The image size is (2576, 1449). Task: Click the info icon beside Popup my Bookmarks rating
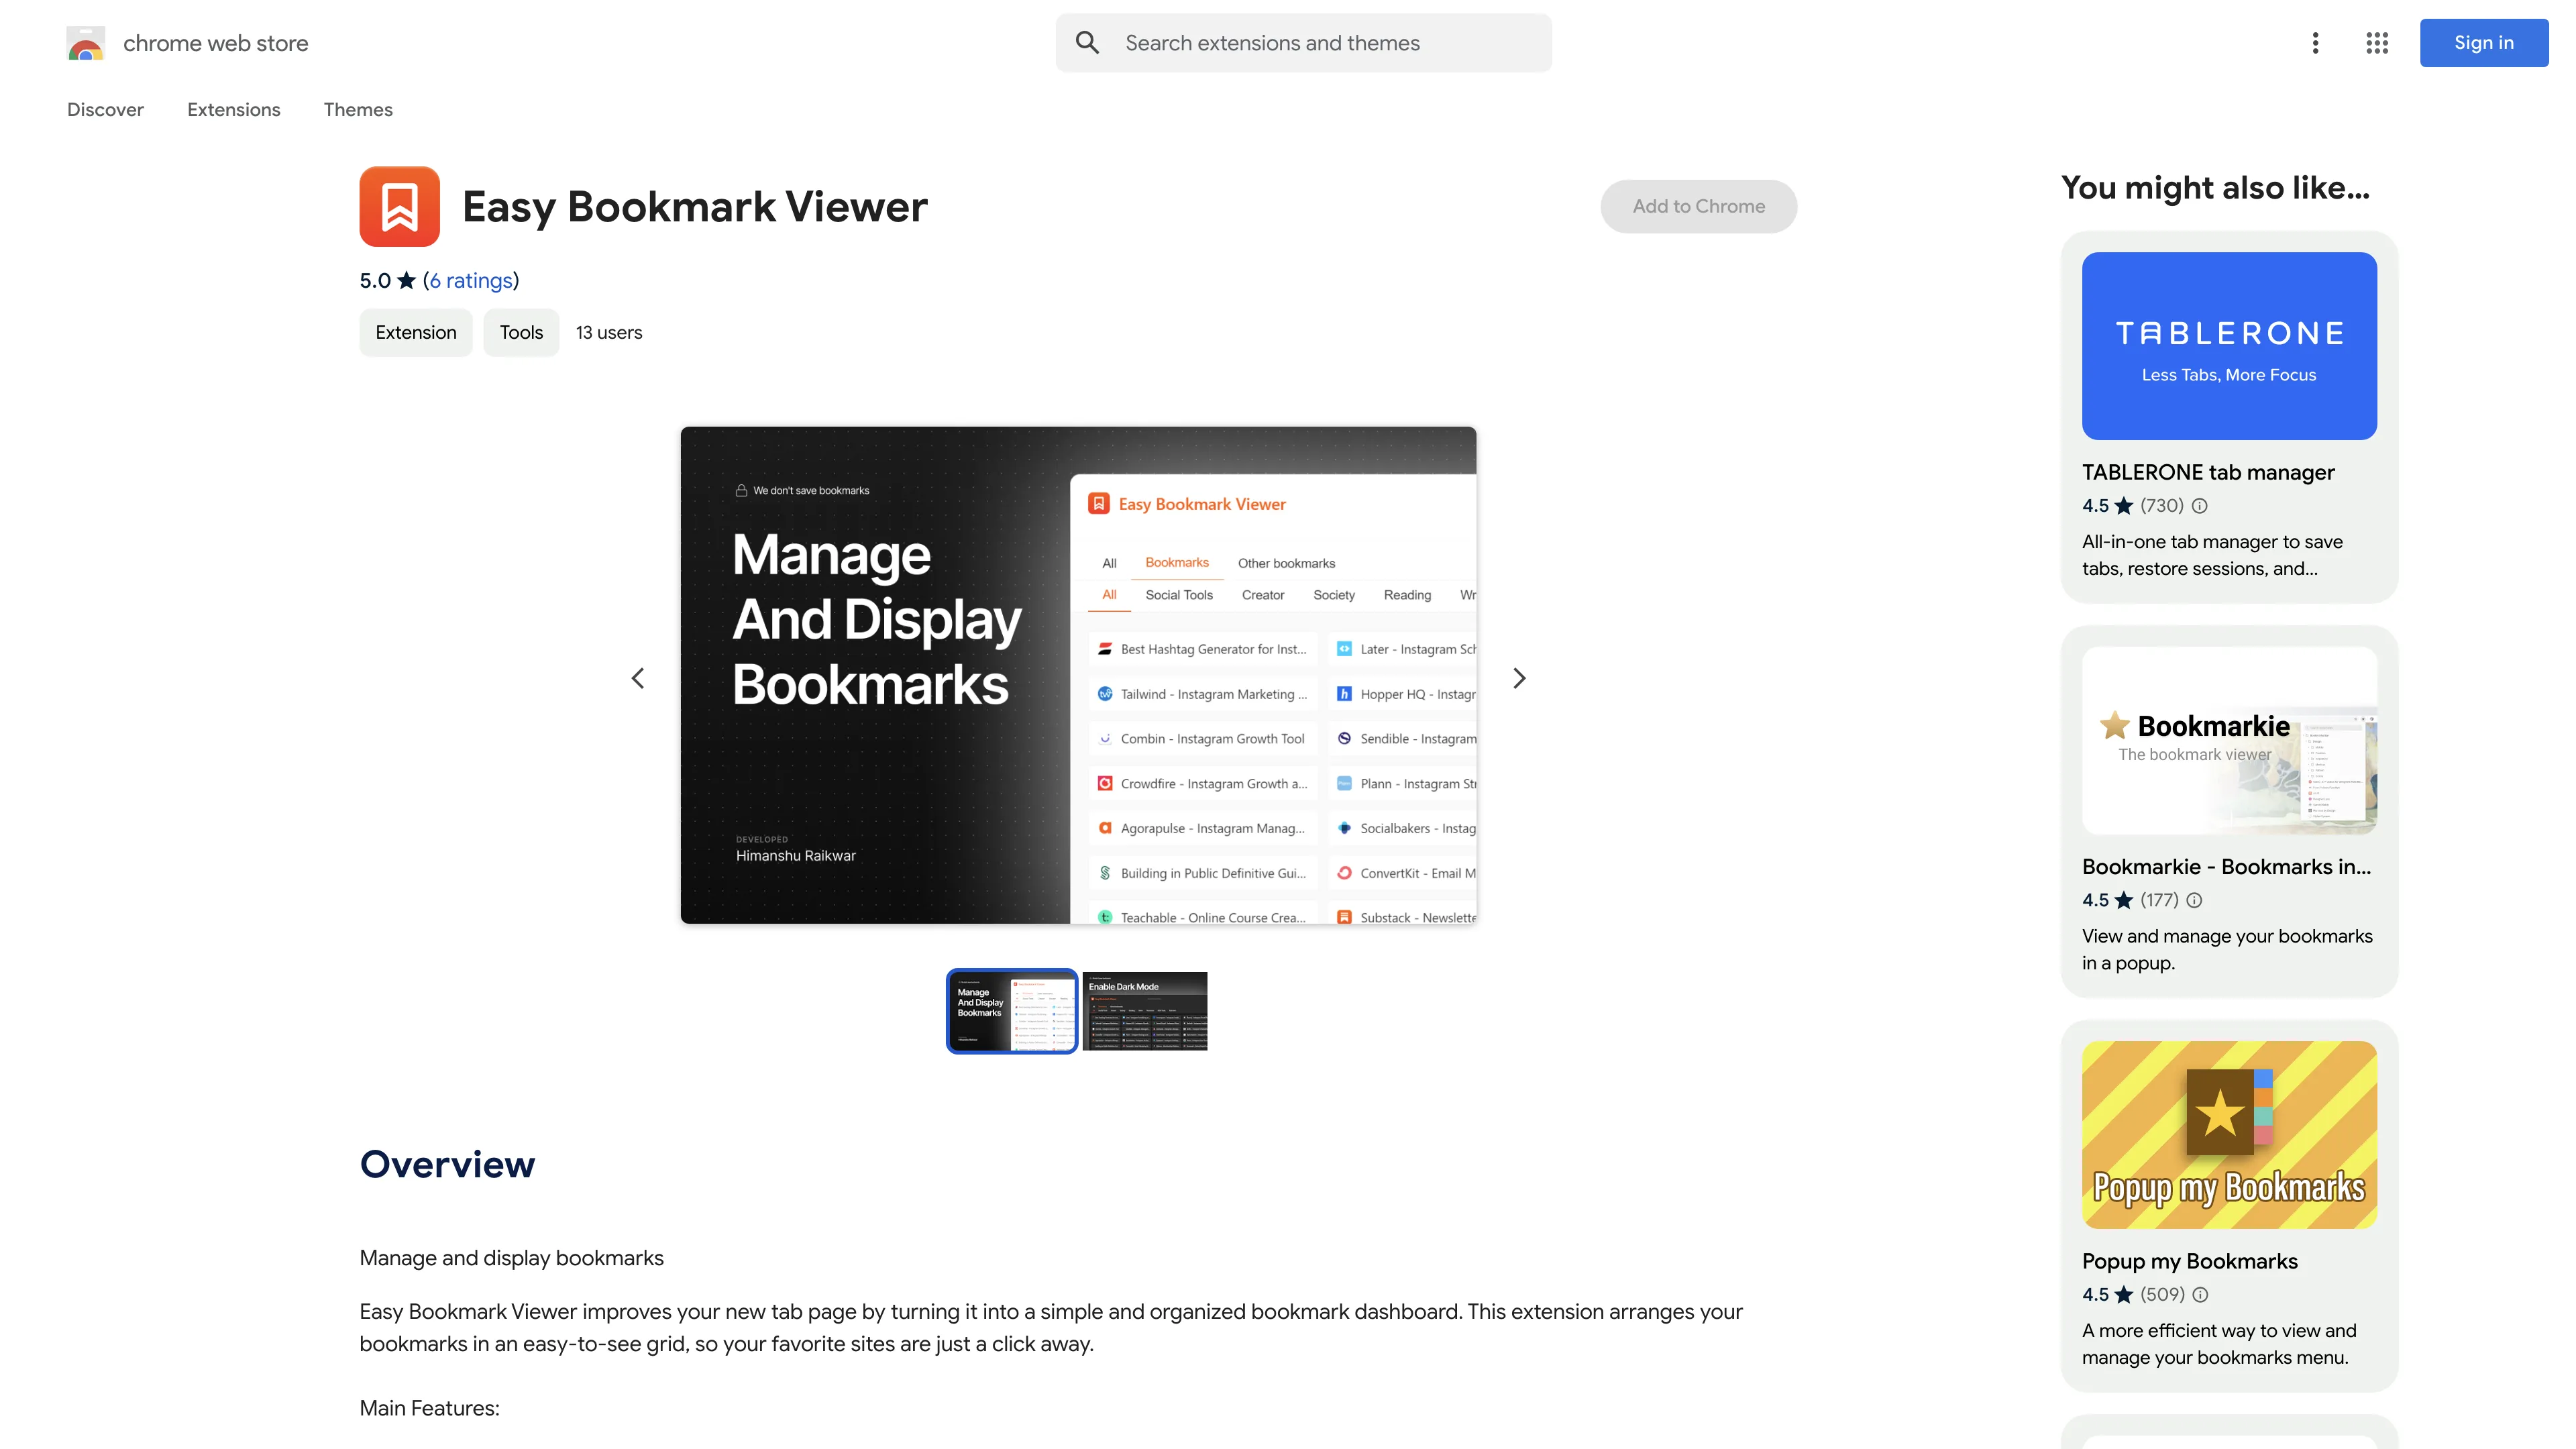coord(2200,1294)
